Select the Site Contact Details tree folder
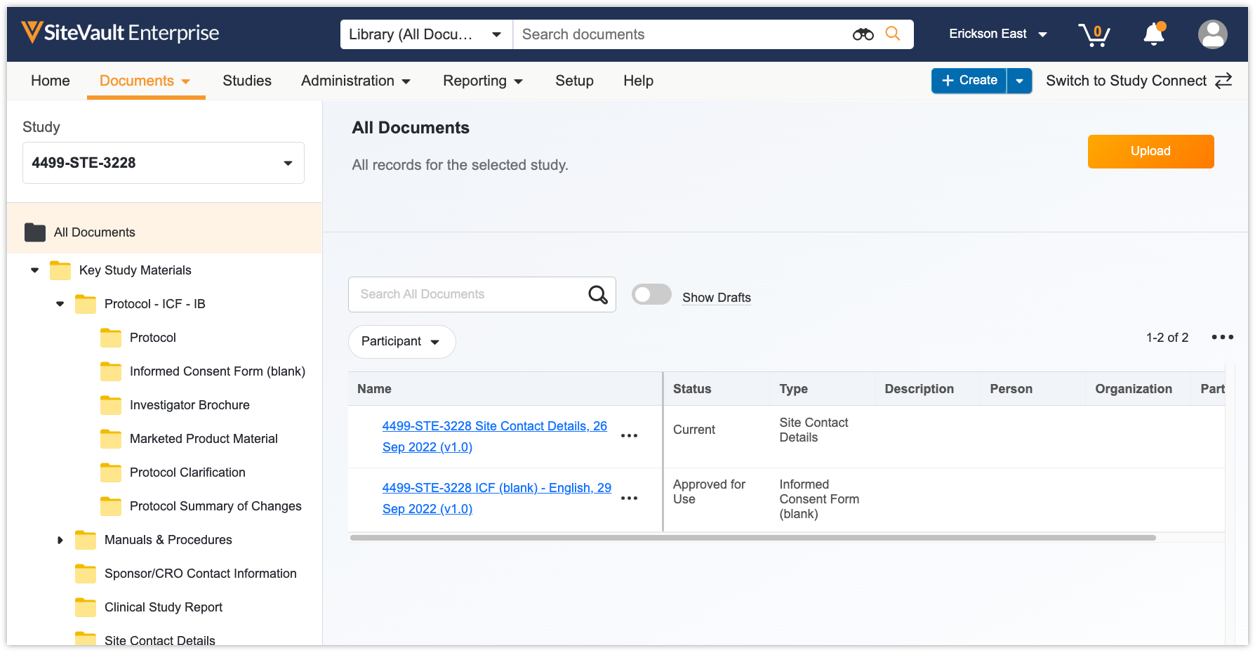1255x652 pixels. click(160, 640)
